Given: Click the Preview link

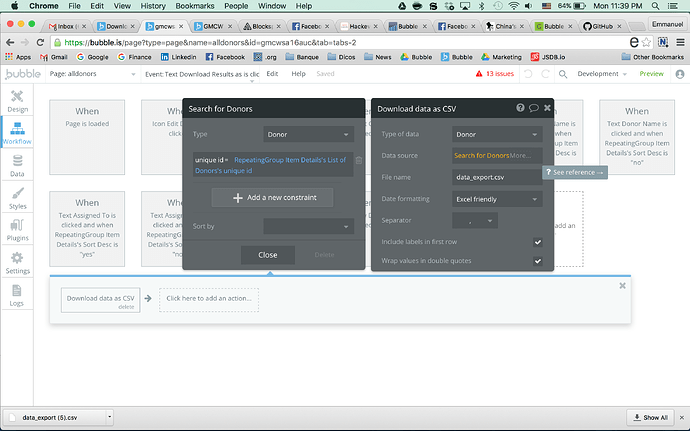Looking at the screenshot, I should [x=651, y=74].
